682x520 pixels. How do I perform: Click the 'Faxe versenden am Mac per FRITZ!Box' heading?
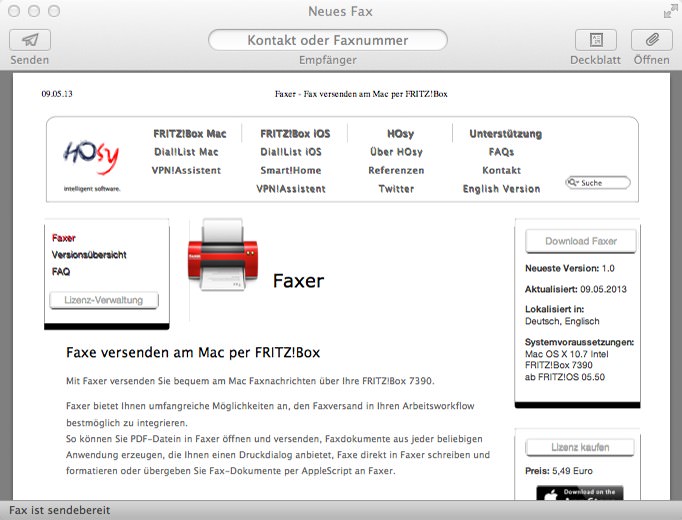pyautogui.click(x=193, y=352)
